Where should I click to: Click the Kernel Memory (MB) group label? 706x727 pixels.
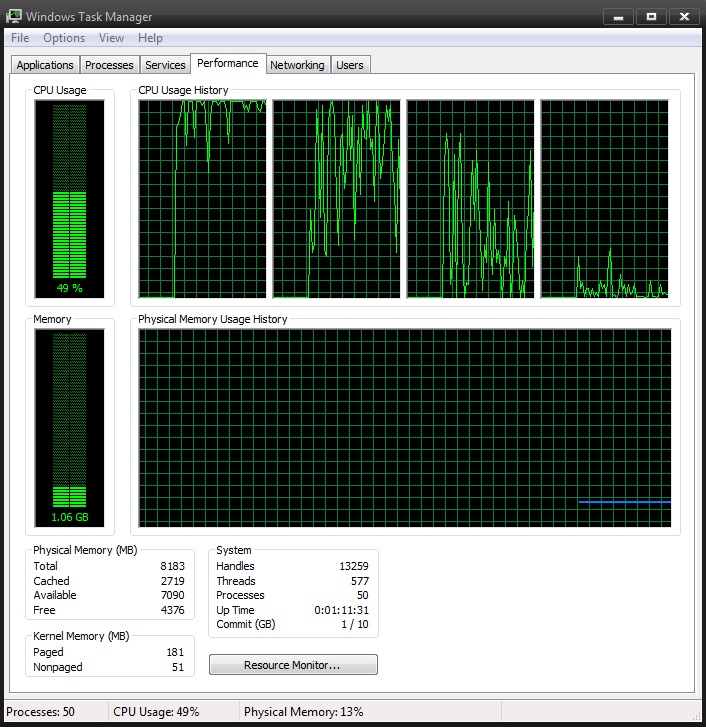tap(81, 636)
